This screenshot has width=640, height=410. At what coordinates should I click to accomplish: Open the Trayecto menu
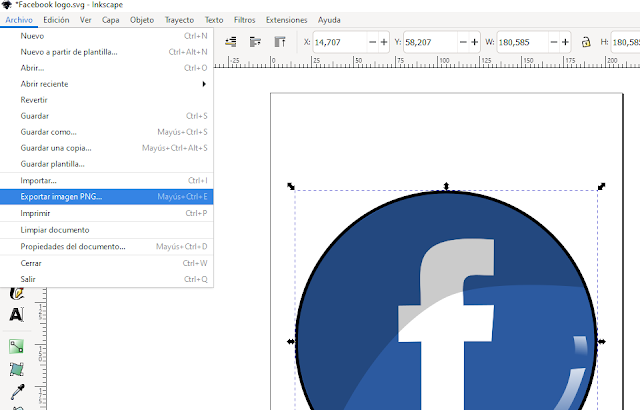click(x=179, y=20)
